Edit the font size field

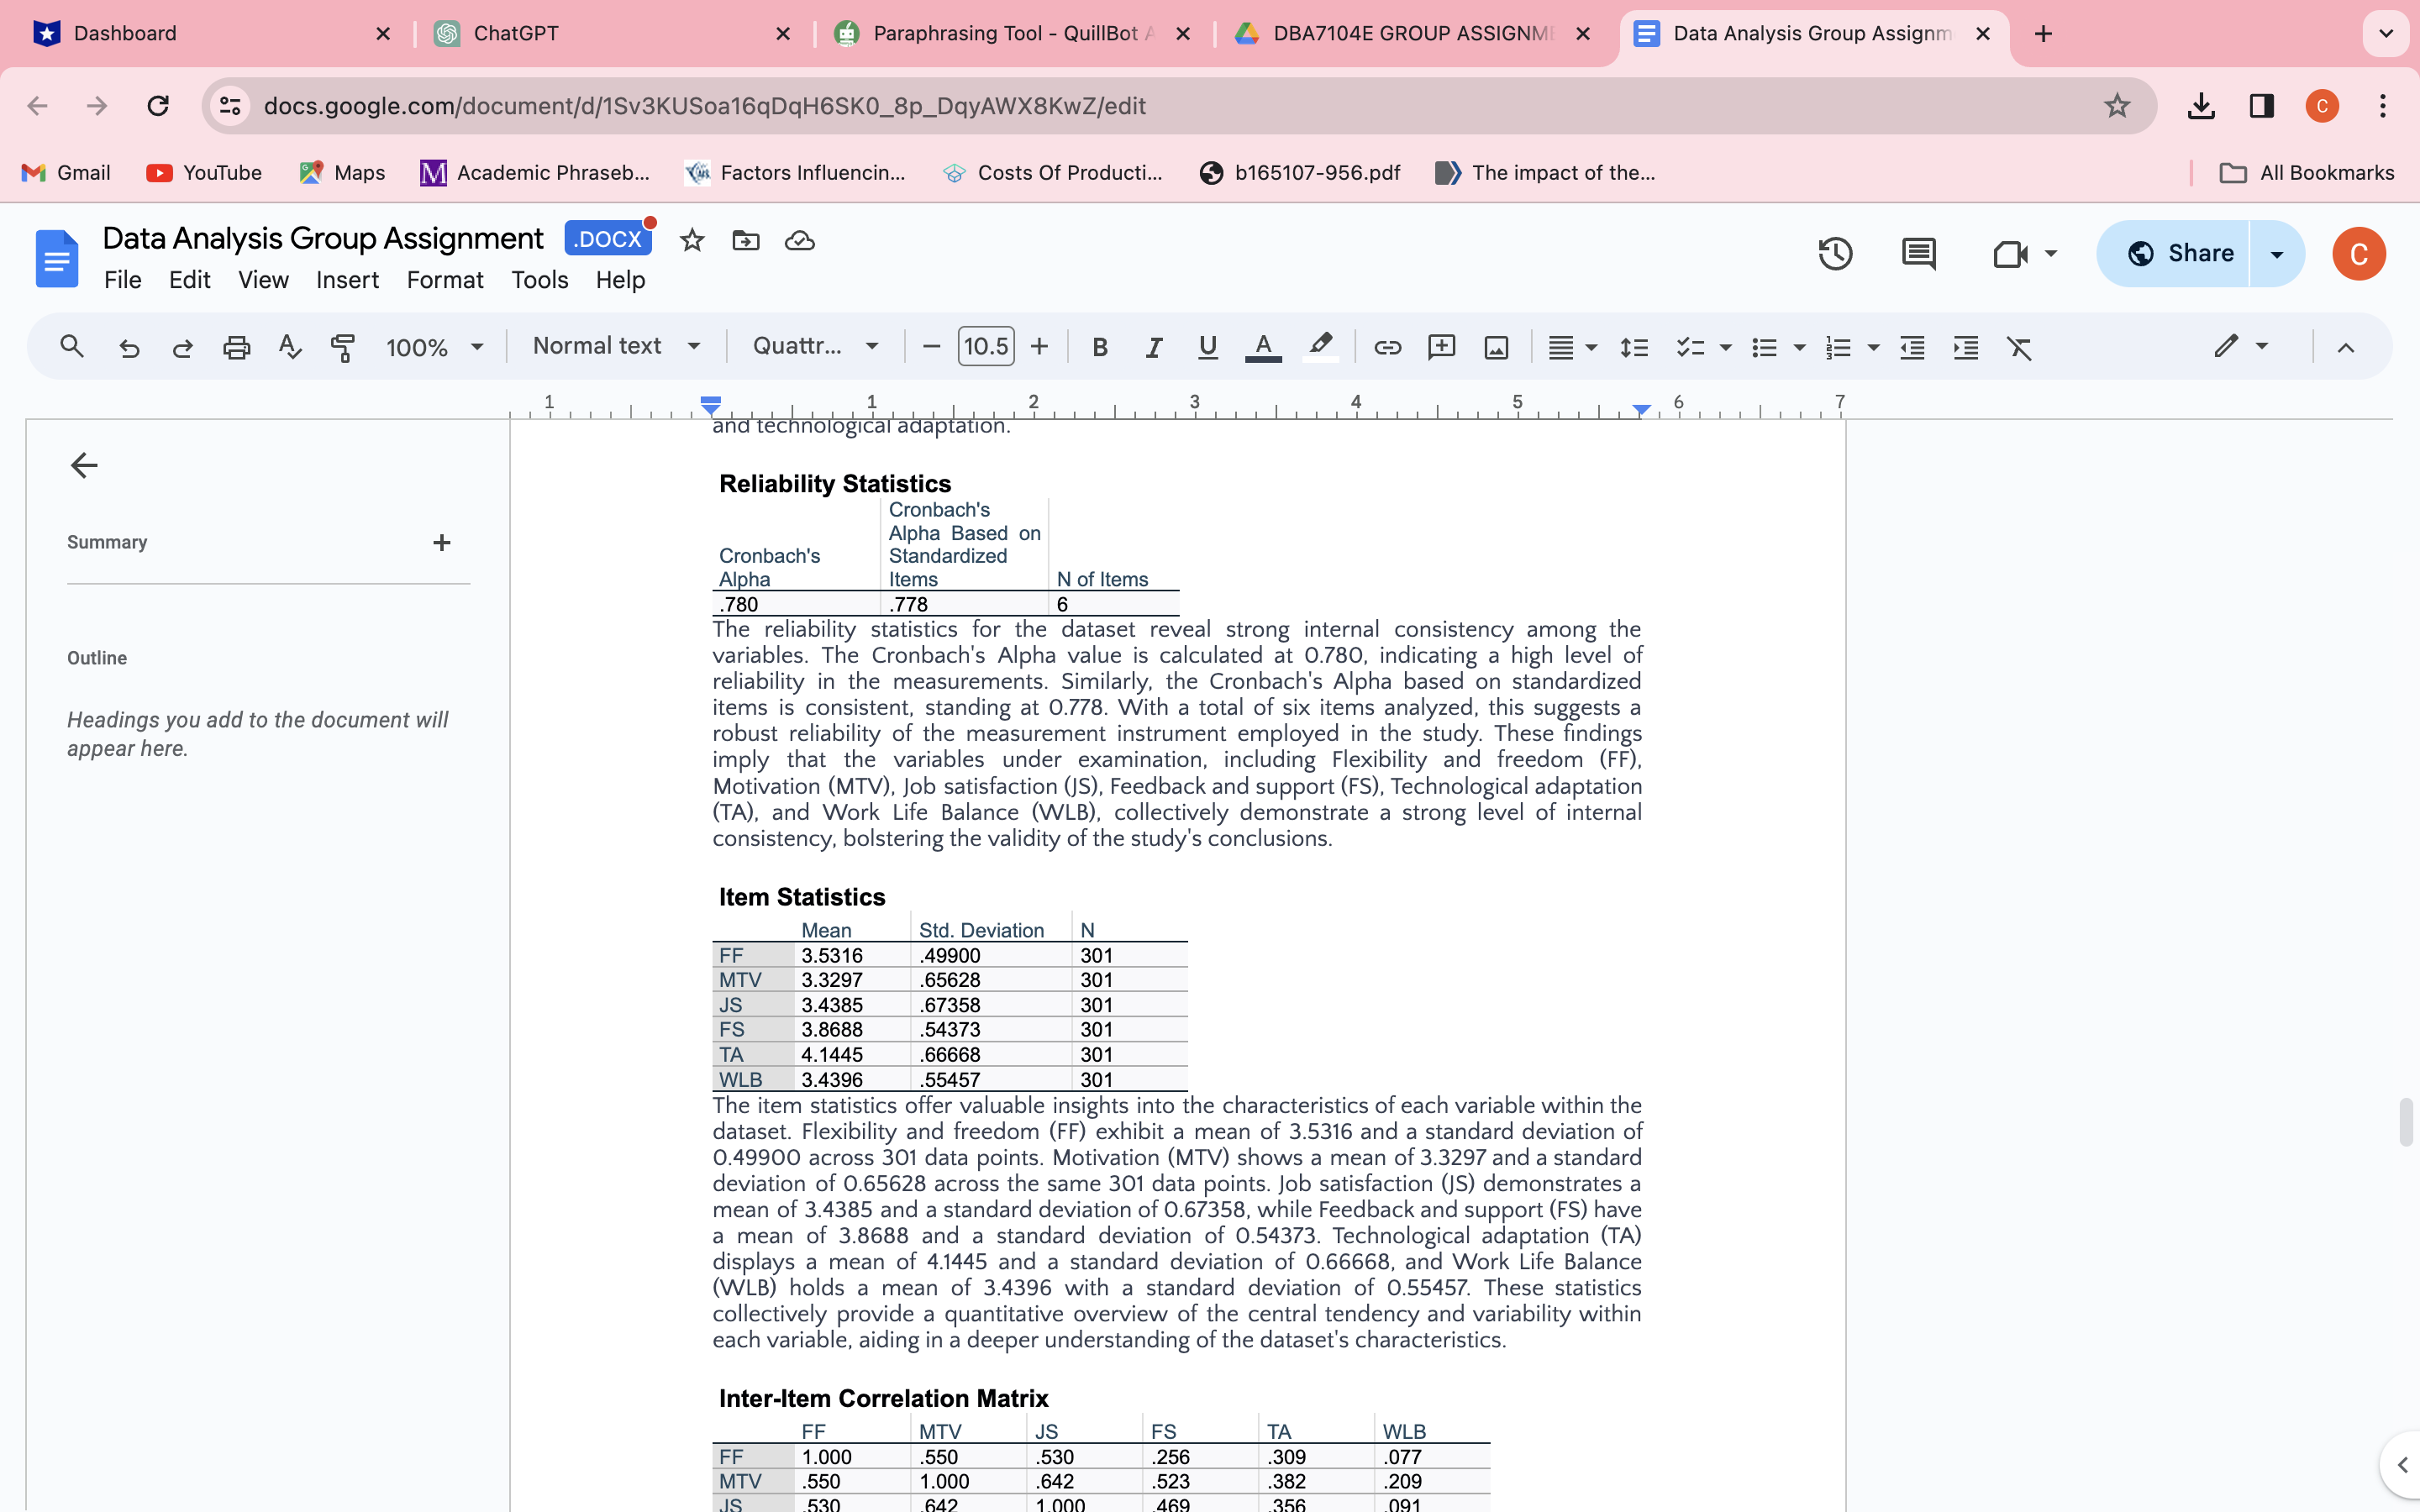point(985,346)
